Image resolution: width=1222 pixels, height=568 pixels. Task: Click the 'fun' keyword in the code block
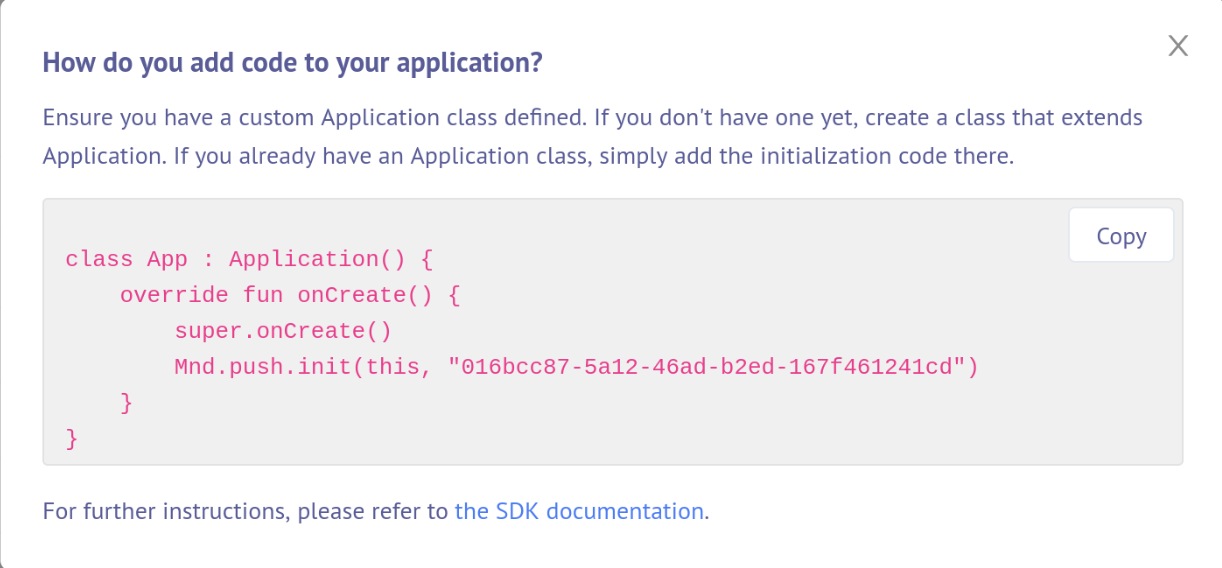(x=263, y=296)
